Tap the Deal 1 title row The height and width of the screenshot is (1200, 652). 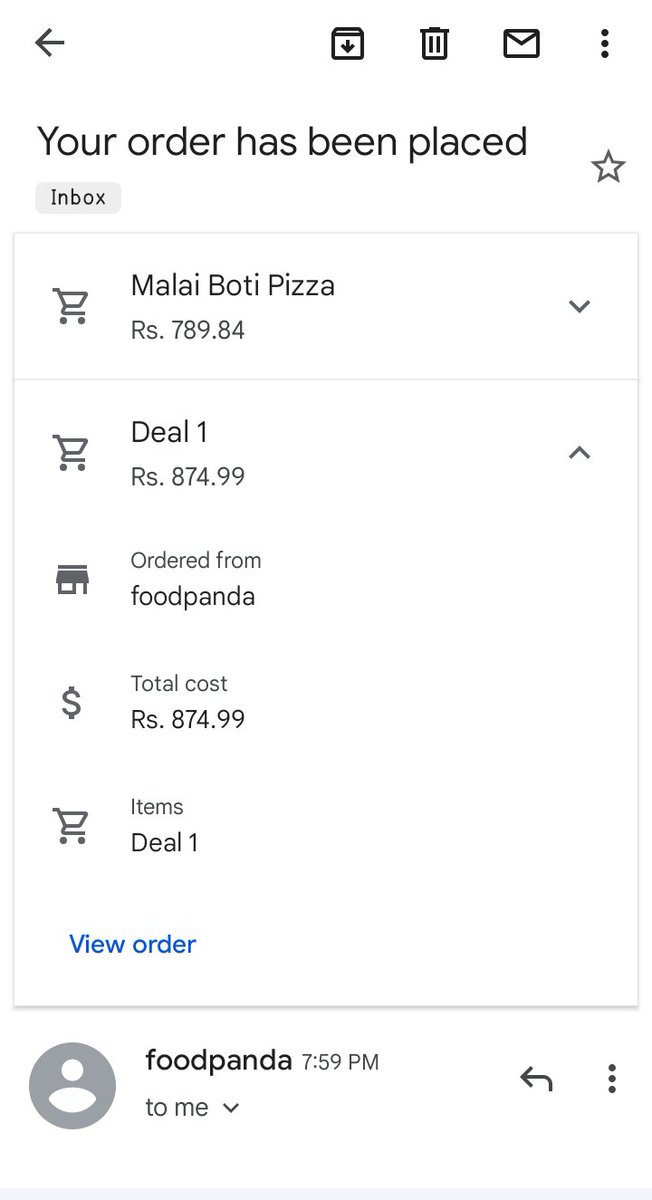coord(326,453)
